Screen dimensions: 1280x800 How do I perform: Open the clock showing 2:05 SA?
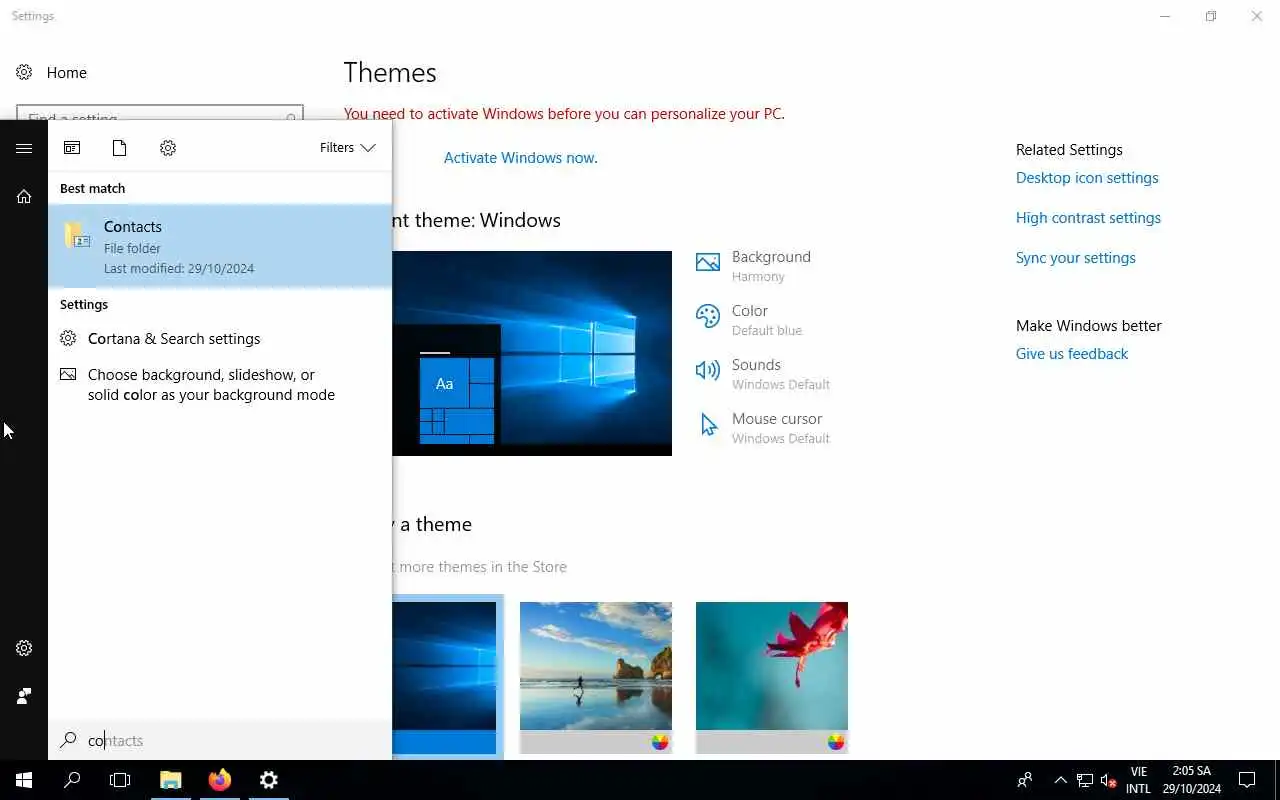click(x=1191, y=780)
